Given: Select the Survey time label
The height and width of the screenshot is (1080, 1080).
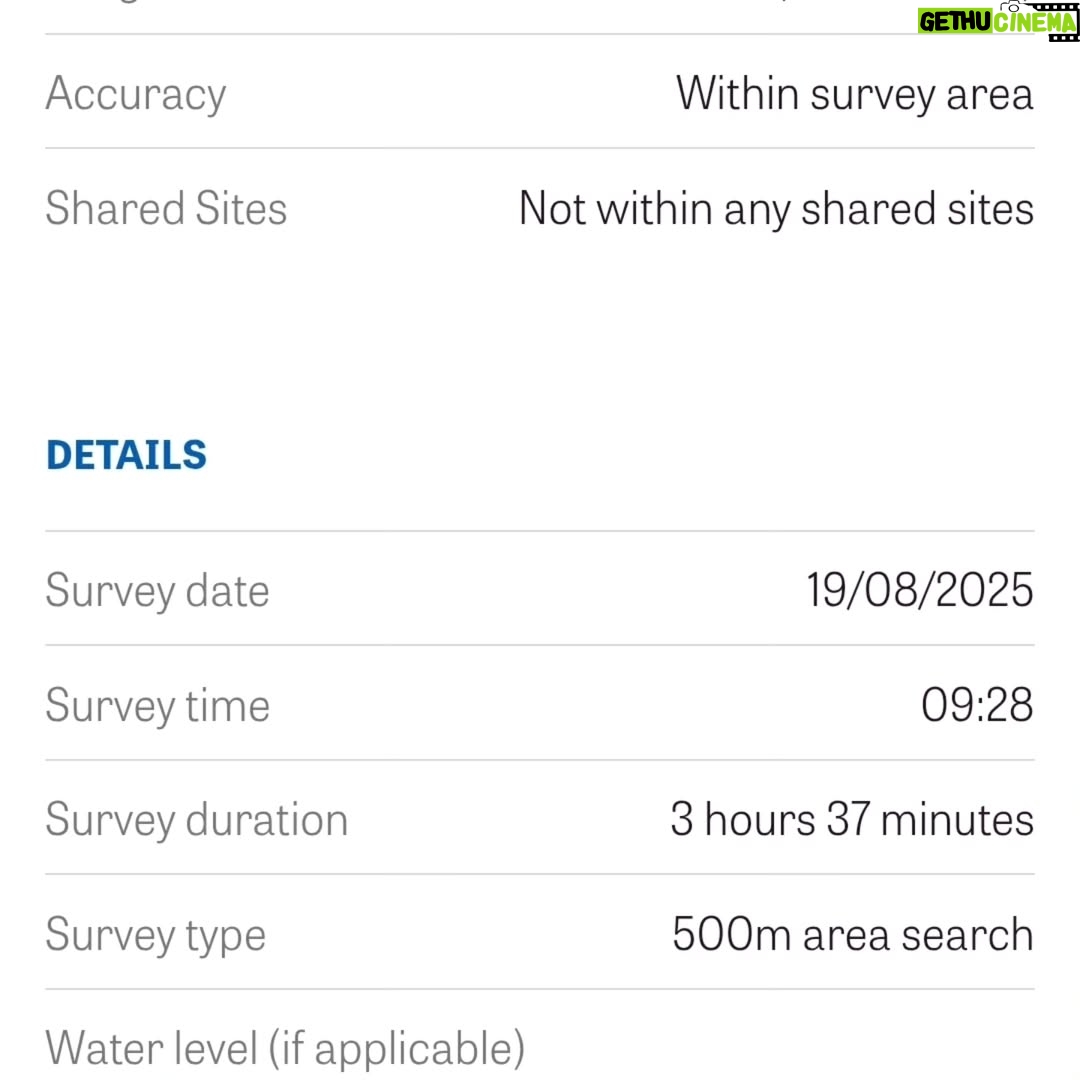Looking at the screenshot, I should click(x=157, y=705).
